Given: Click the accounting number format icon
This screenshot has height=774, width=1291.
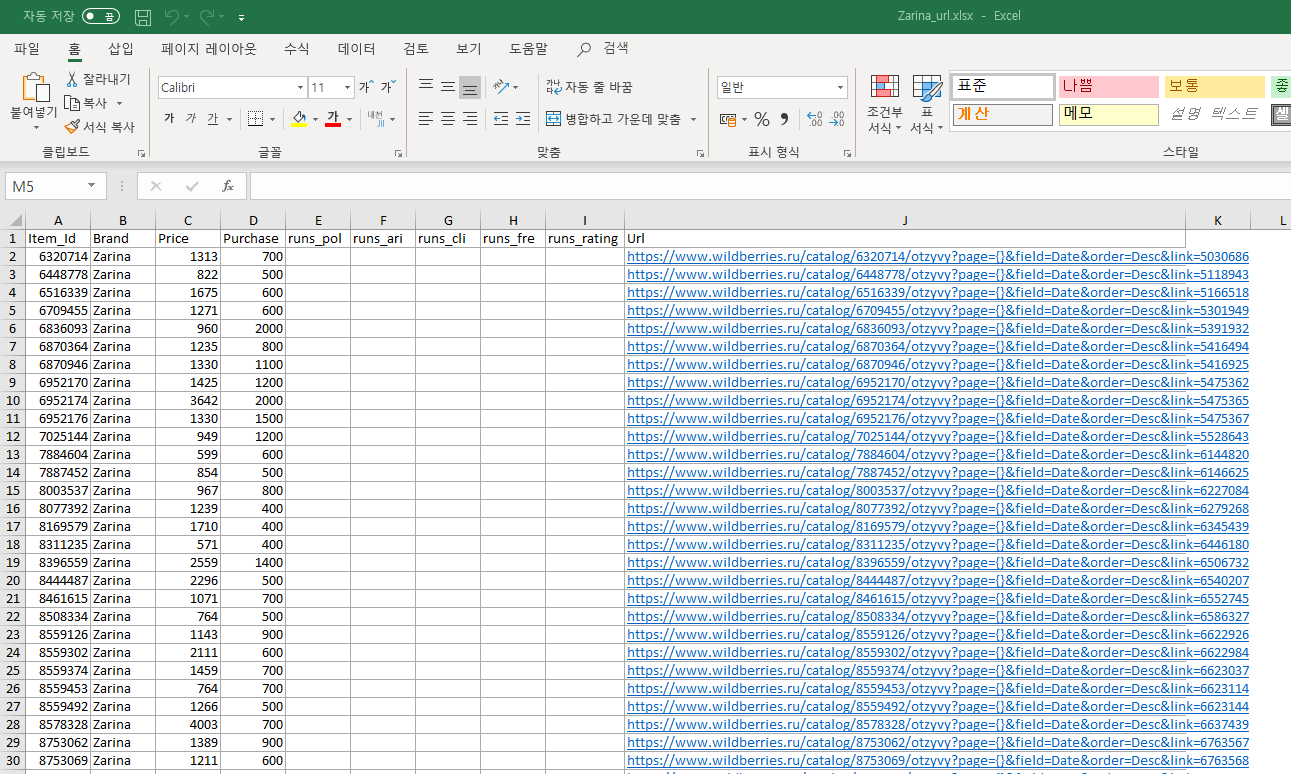Looking at the screenshot, I should click(x=728, y=119).
